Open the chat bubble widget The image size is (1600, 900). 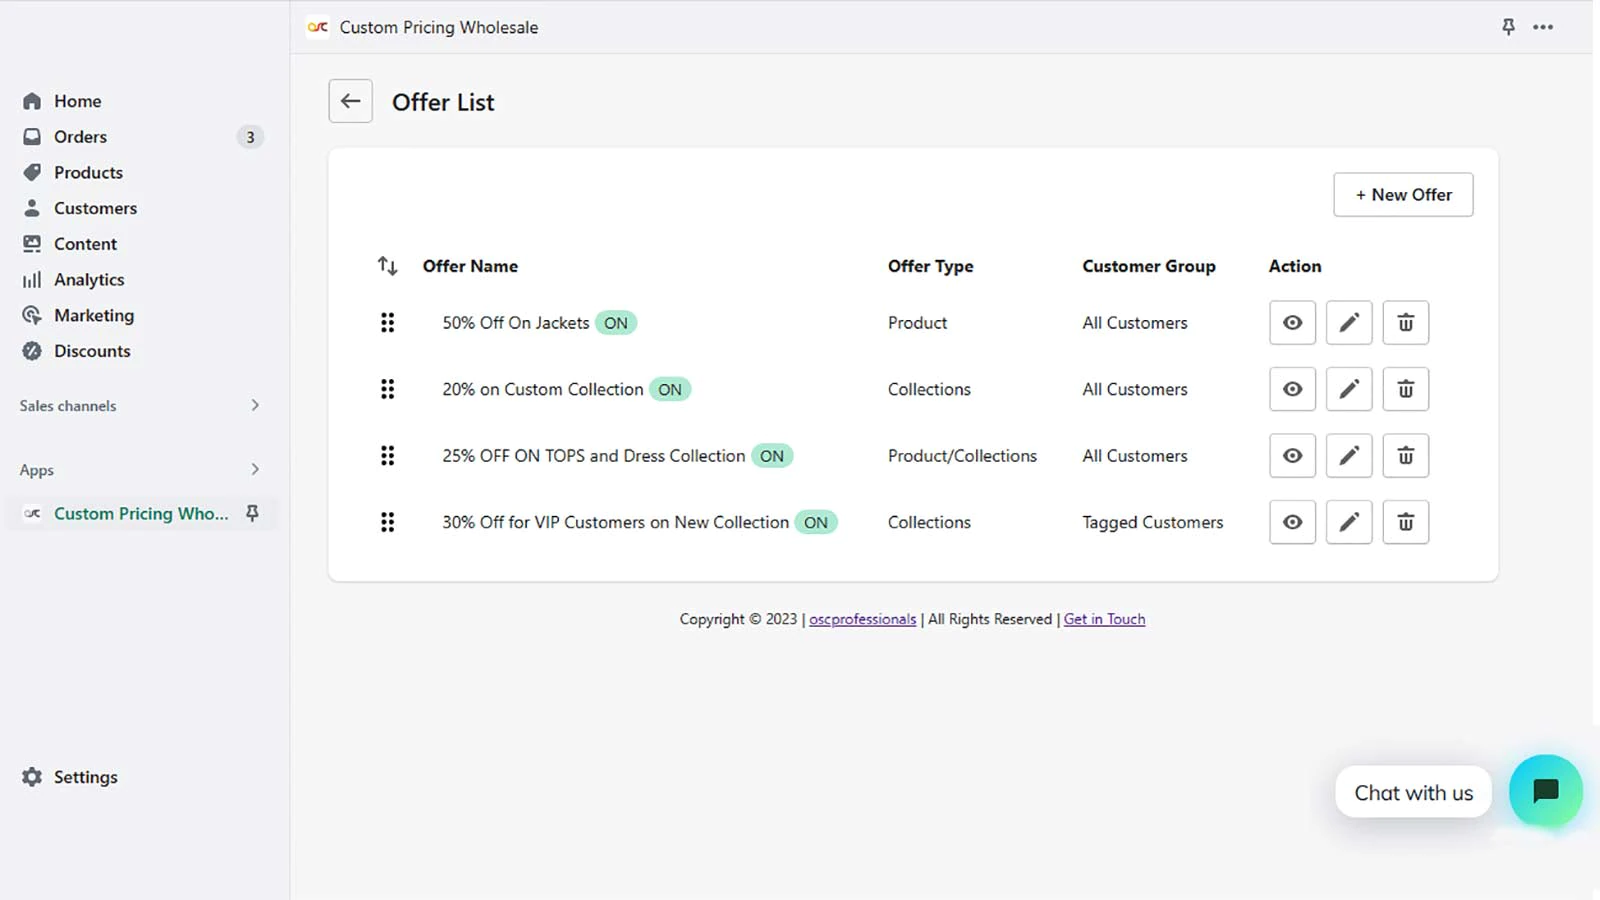pyautogui.click(x=1545, y=791)
